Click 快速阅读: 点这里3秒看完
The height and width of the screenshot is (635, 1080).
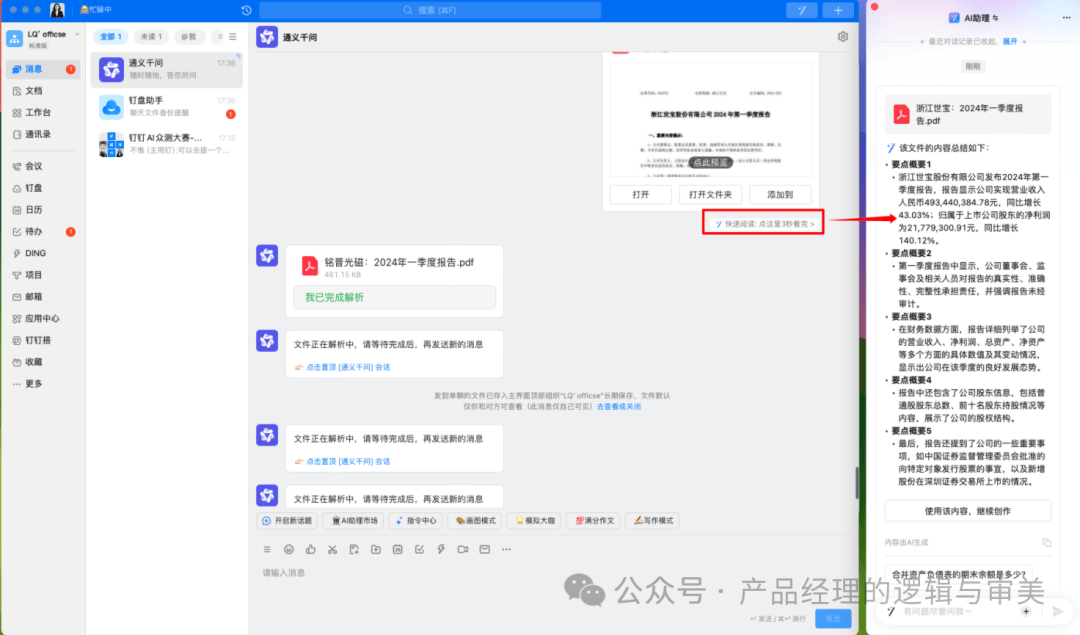[763, 223]
